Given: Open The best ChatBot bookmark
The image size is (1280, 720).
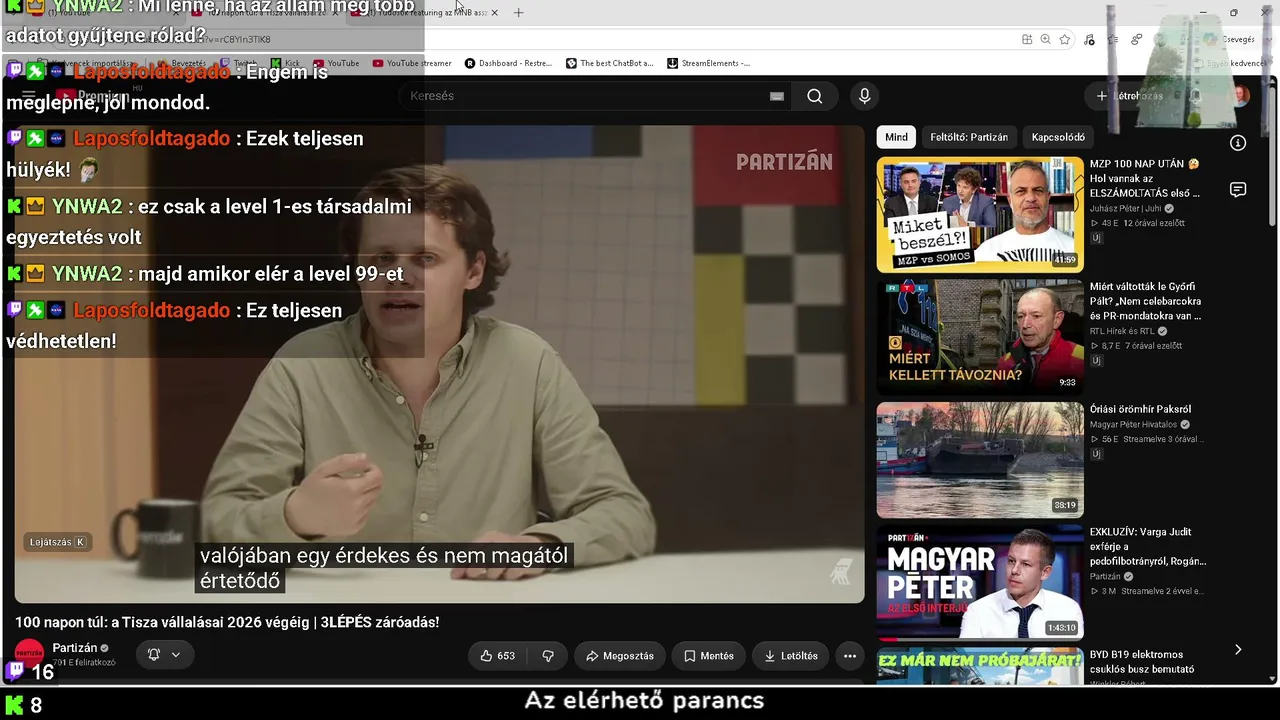Looking at the screenshot, I should 609,63.
